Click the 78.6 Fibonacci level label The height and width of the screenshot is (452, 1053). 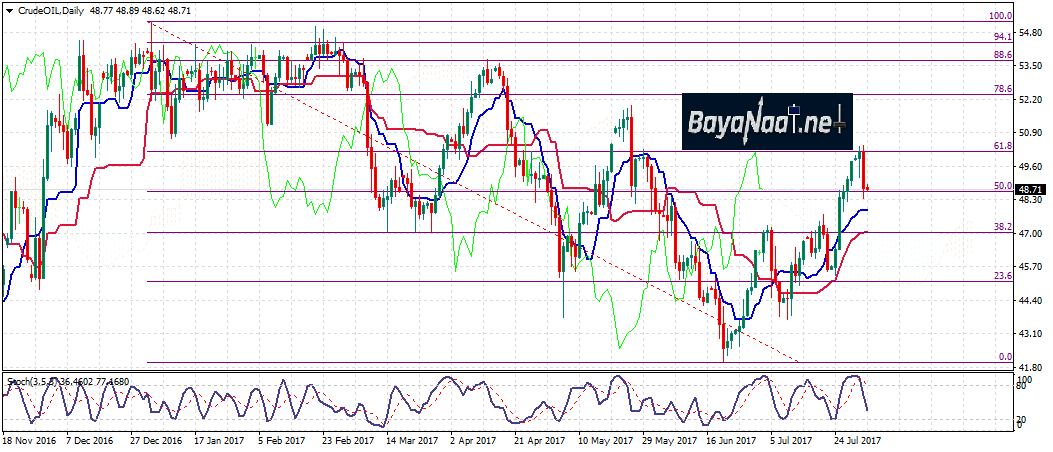click(x=1003, y=89)
